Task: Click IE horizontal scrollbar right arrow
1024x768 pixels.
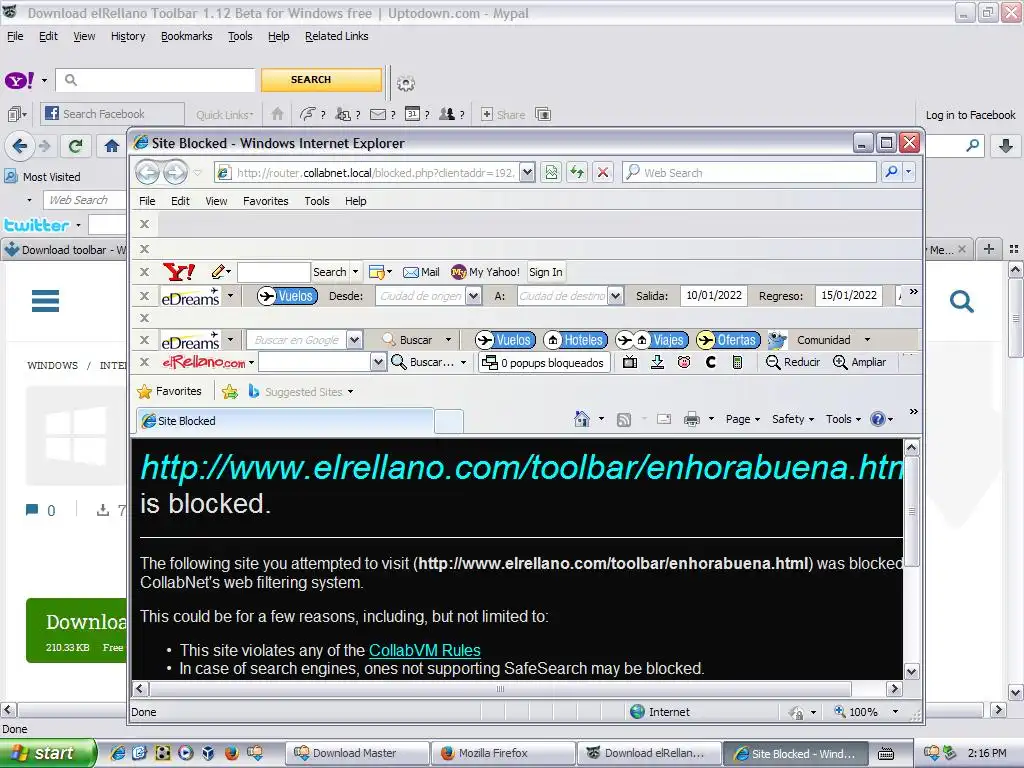Action: pos(894,689)
